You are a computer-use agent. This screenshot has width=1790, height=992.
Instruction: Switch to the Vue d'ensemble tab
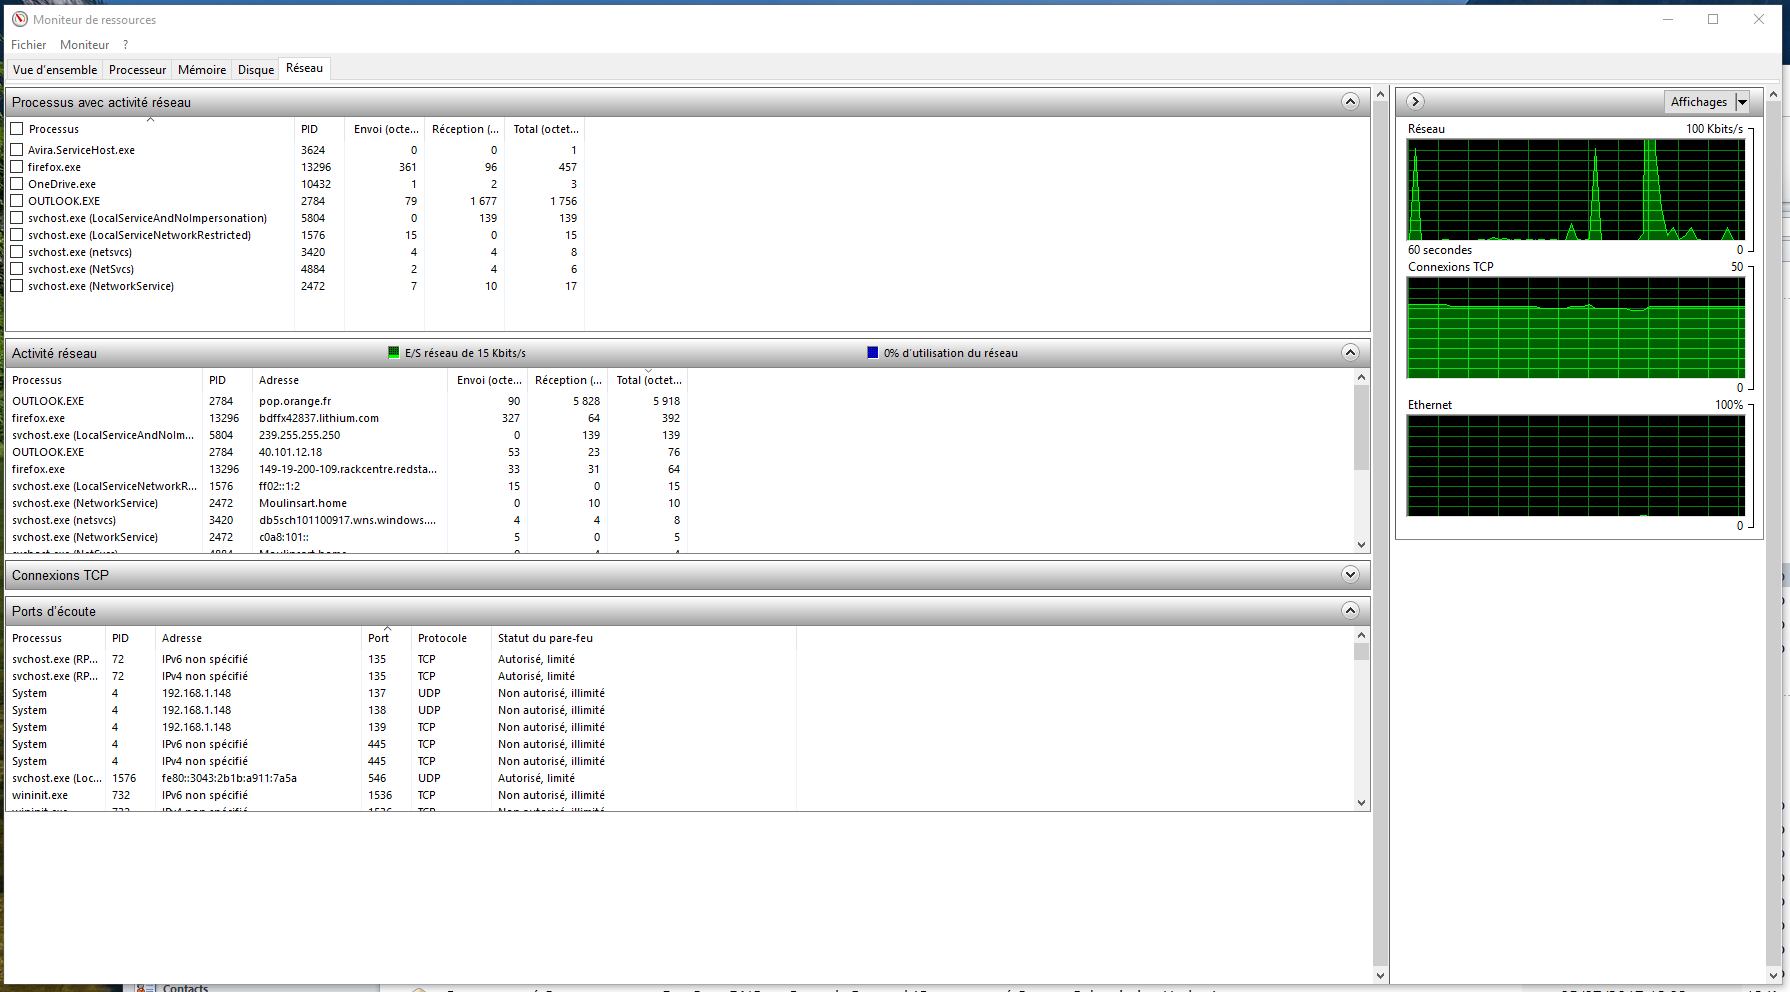[x=55, y=70]
